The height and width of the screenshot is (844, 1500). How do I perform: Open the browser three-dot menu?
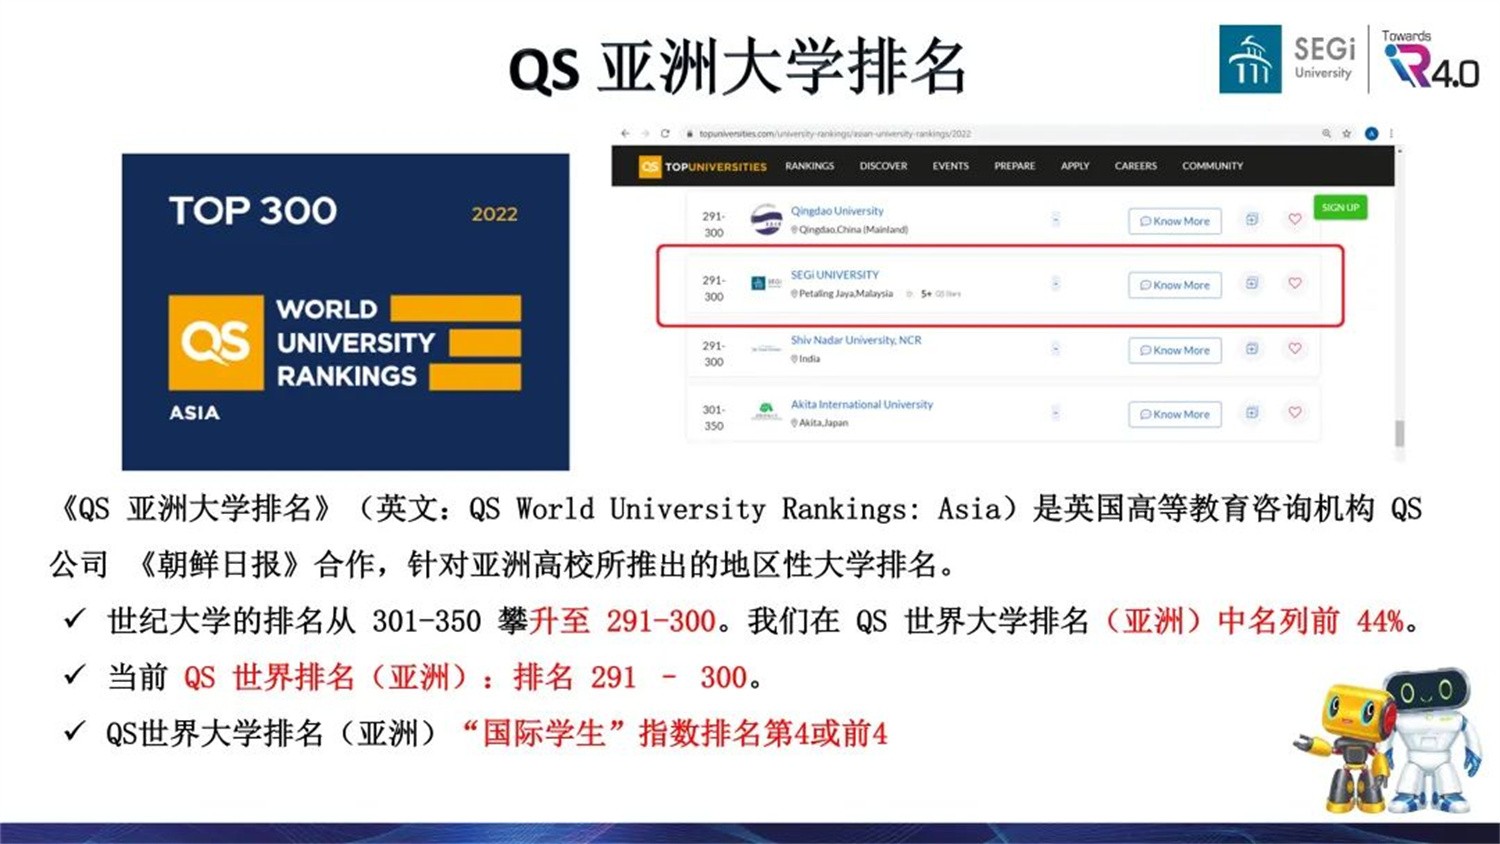point(1391,133)
